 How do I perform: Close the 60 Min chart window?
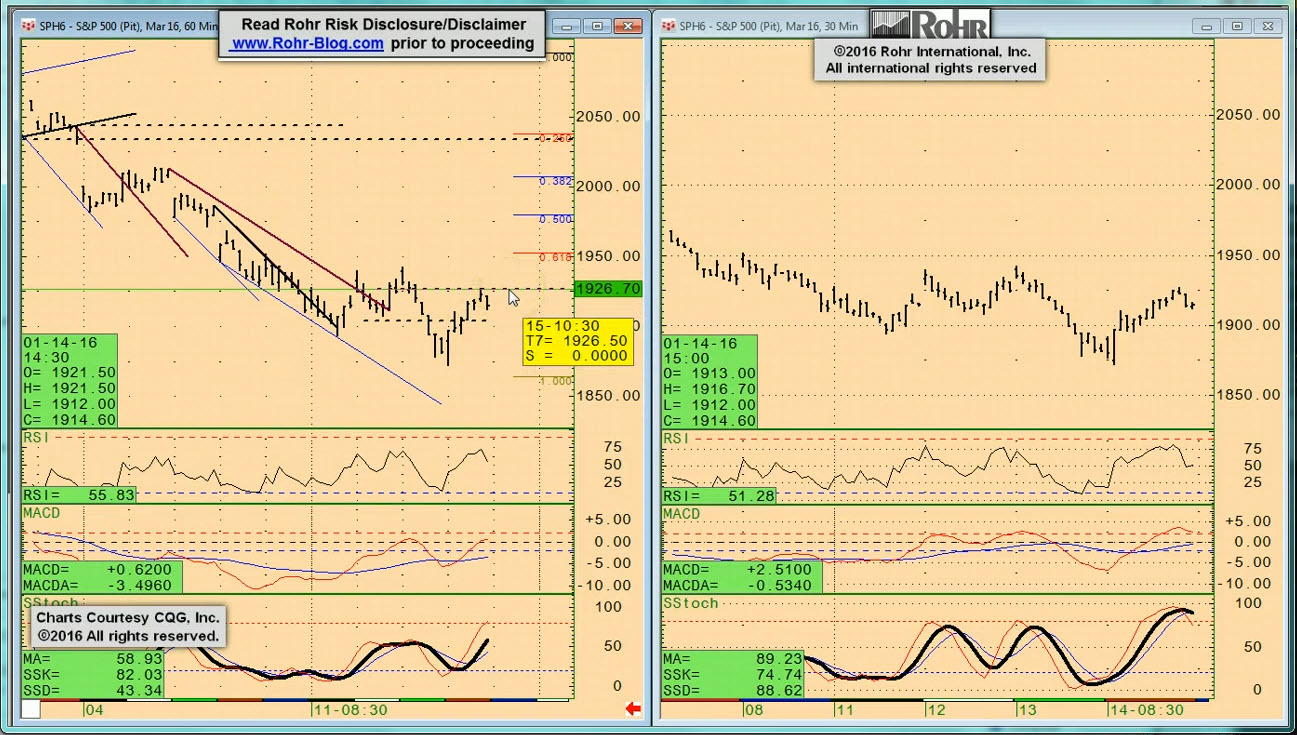click(628, 26)
